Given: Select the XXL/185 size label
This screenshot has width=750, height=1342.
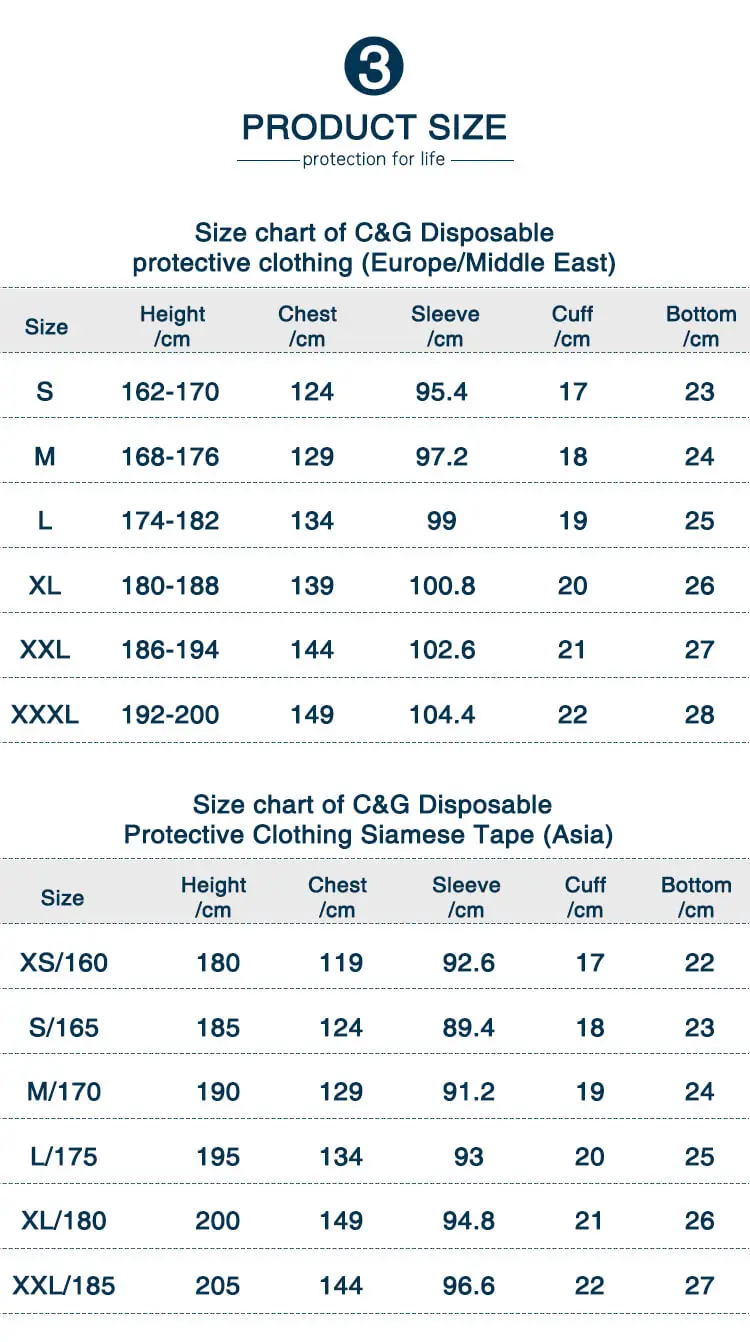Looking at the screenshot, I should (x=64, y=1286).
